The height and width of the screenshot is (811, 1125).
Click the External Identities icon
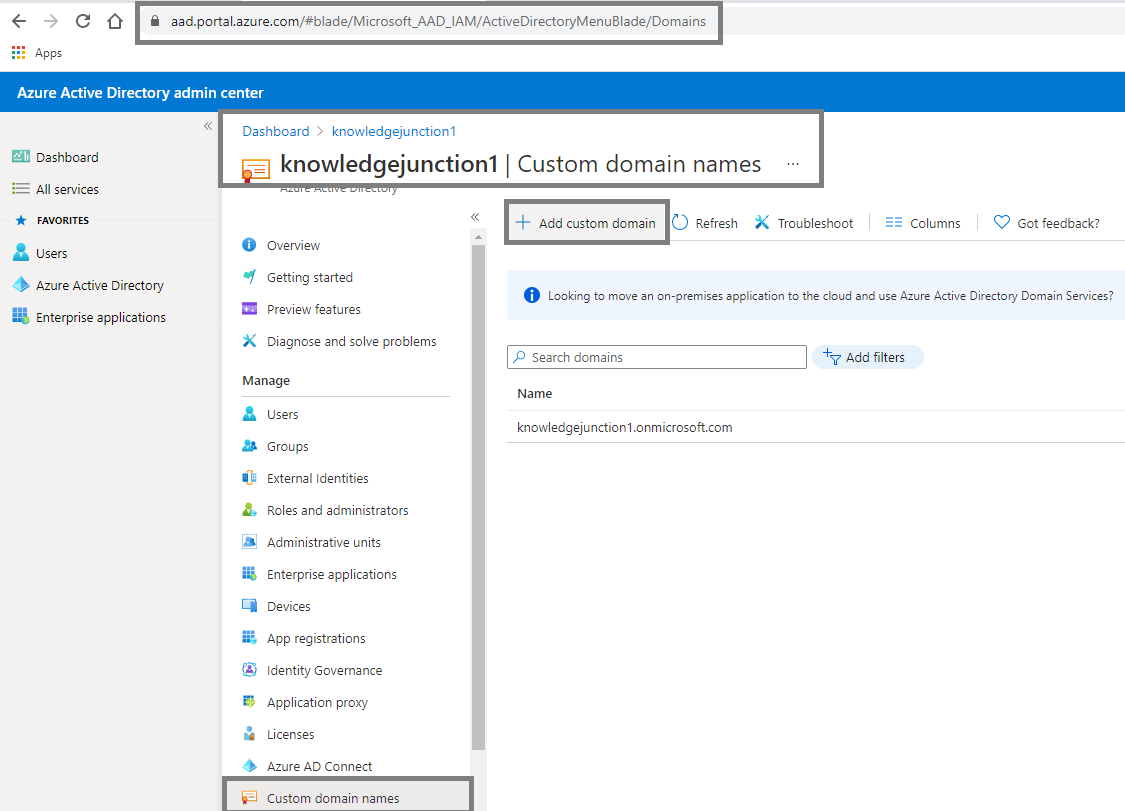249,477
